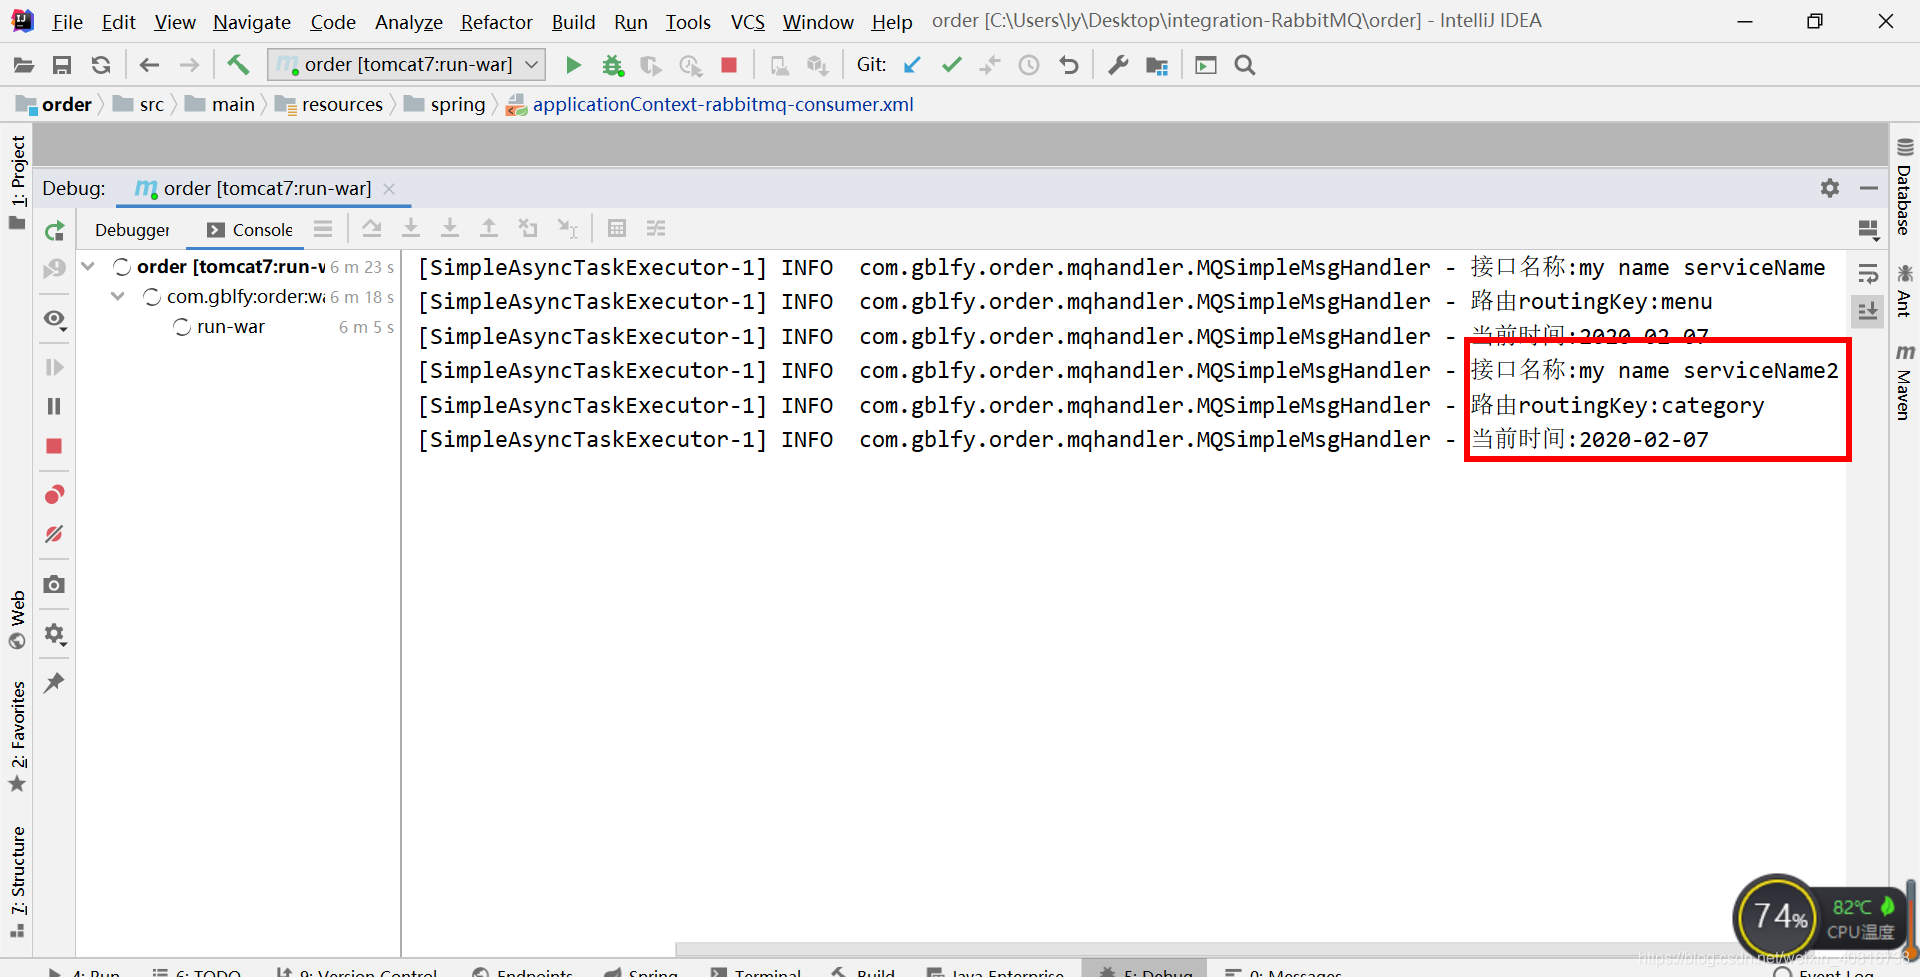
Task: Open the Project tool window
Action: point(18,182)
